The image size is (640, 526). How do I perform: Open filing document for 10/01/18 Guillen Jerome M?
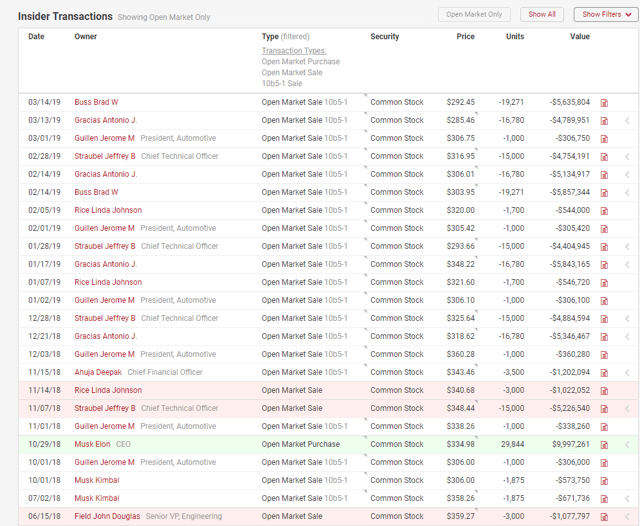(x=604, y=462)
